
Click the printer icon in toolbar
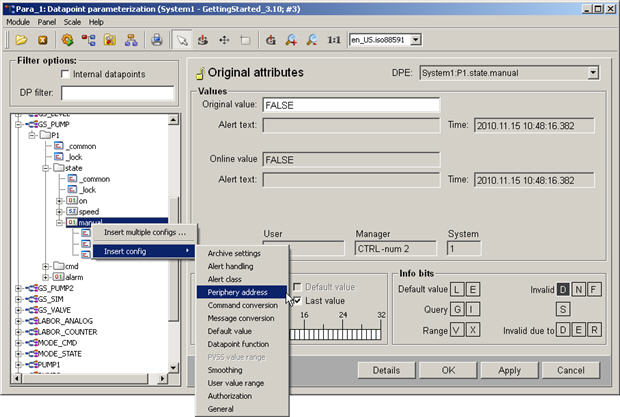(157, 40)
